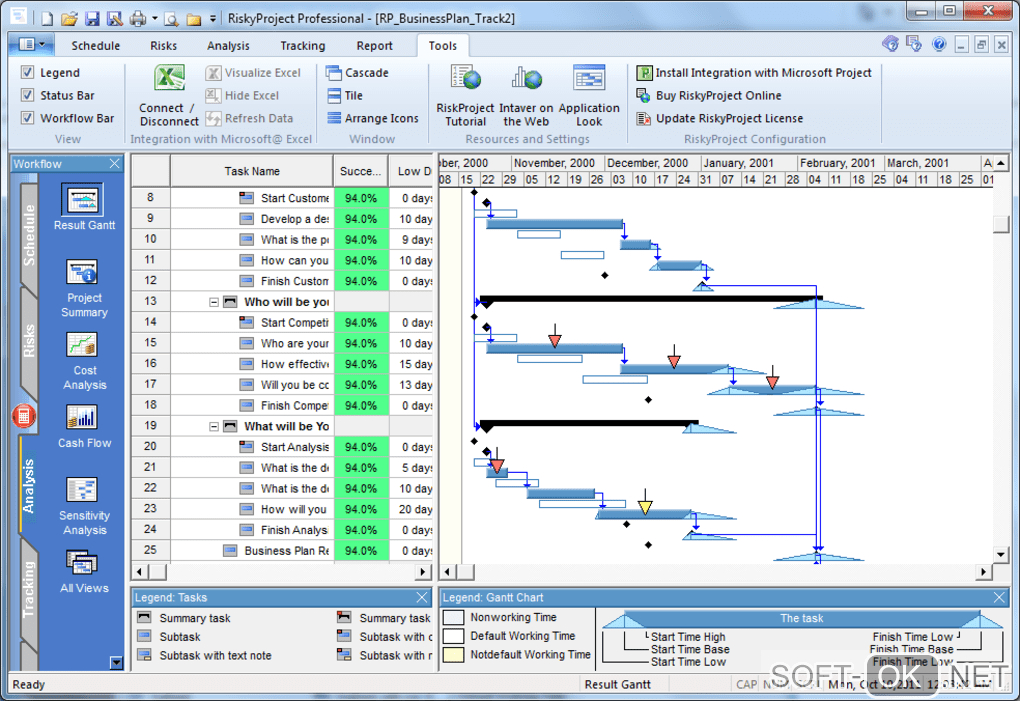This screenshot has height=701, width=1020.
Task: Open the Cost Analysis view icon
Action: coord(83,345)
